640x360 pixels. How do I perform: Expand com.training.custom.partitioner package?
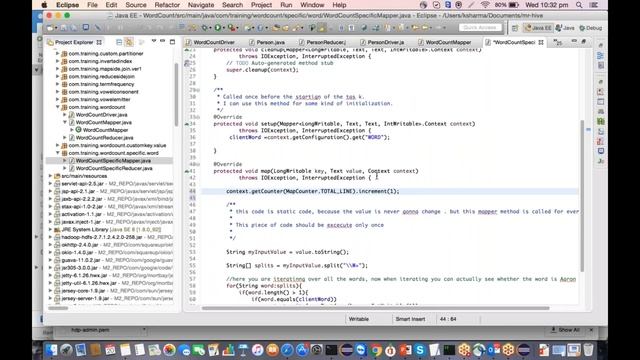[x=58, y=53]
